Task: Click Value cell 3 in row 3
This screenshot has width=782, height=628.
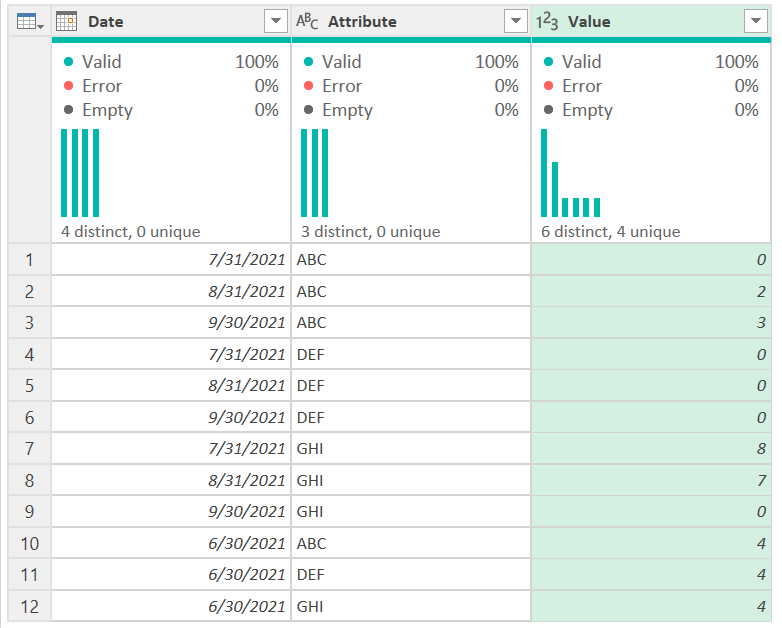Action: [x=651, y=322]
